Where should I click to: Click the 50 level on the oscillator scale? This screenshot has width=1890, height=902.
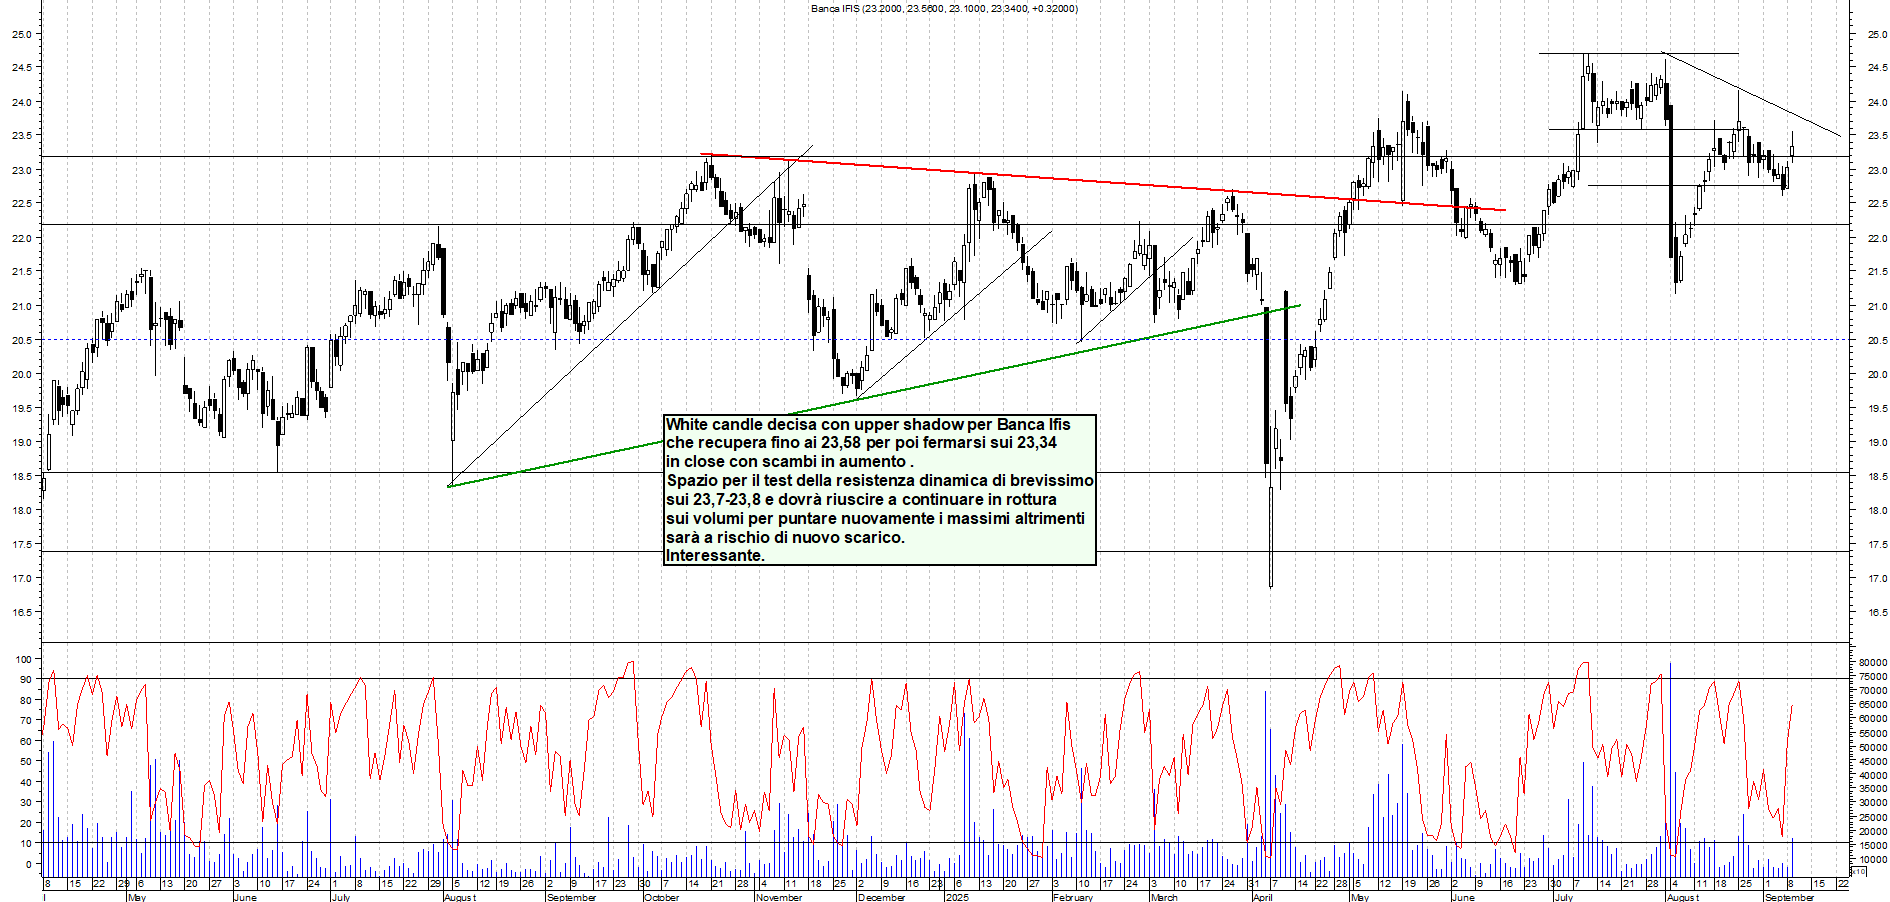(25, 762)
